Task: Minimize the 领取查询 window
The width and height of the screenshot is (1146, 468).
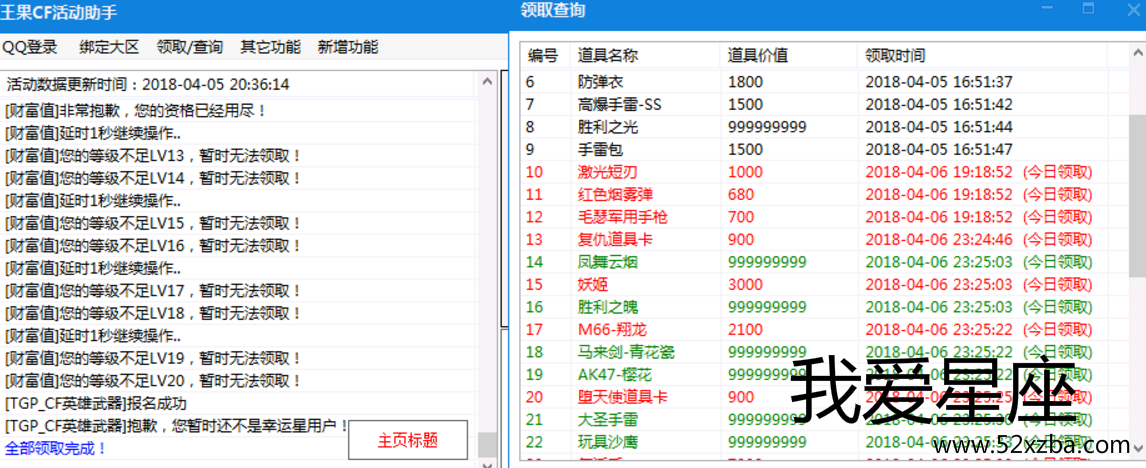Action: pyautogui.click(x=1048, y=8)
